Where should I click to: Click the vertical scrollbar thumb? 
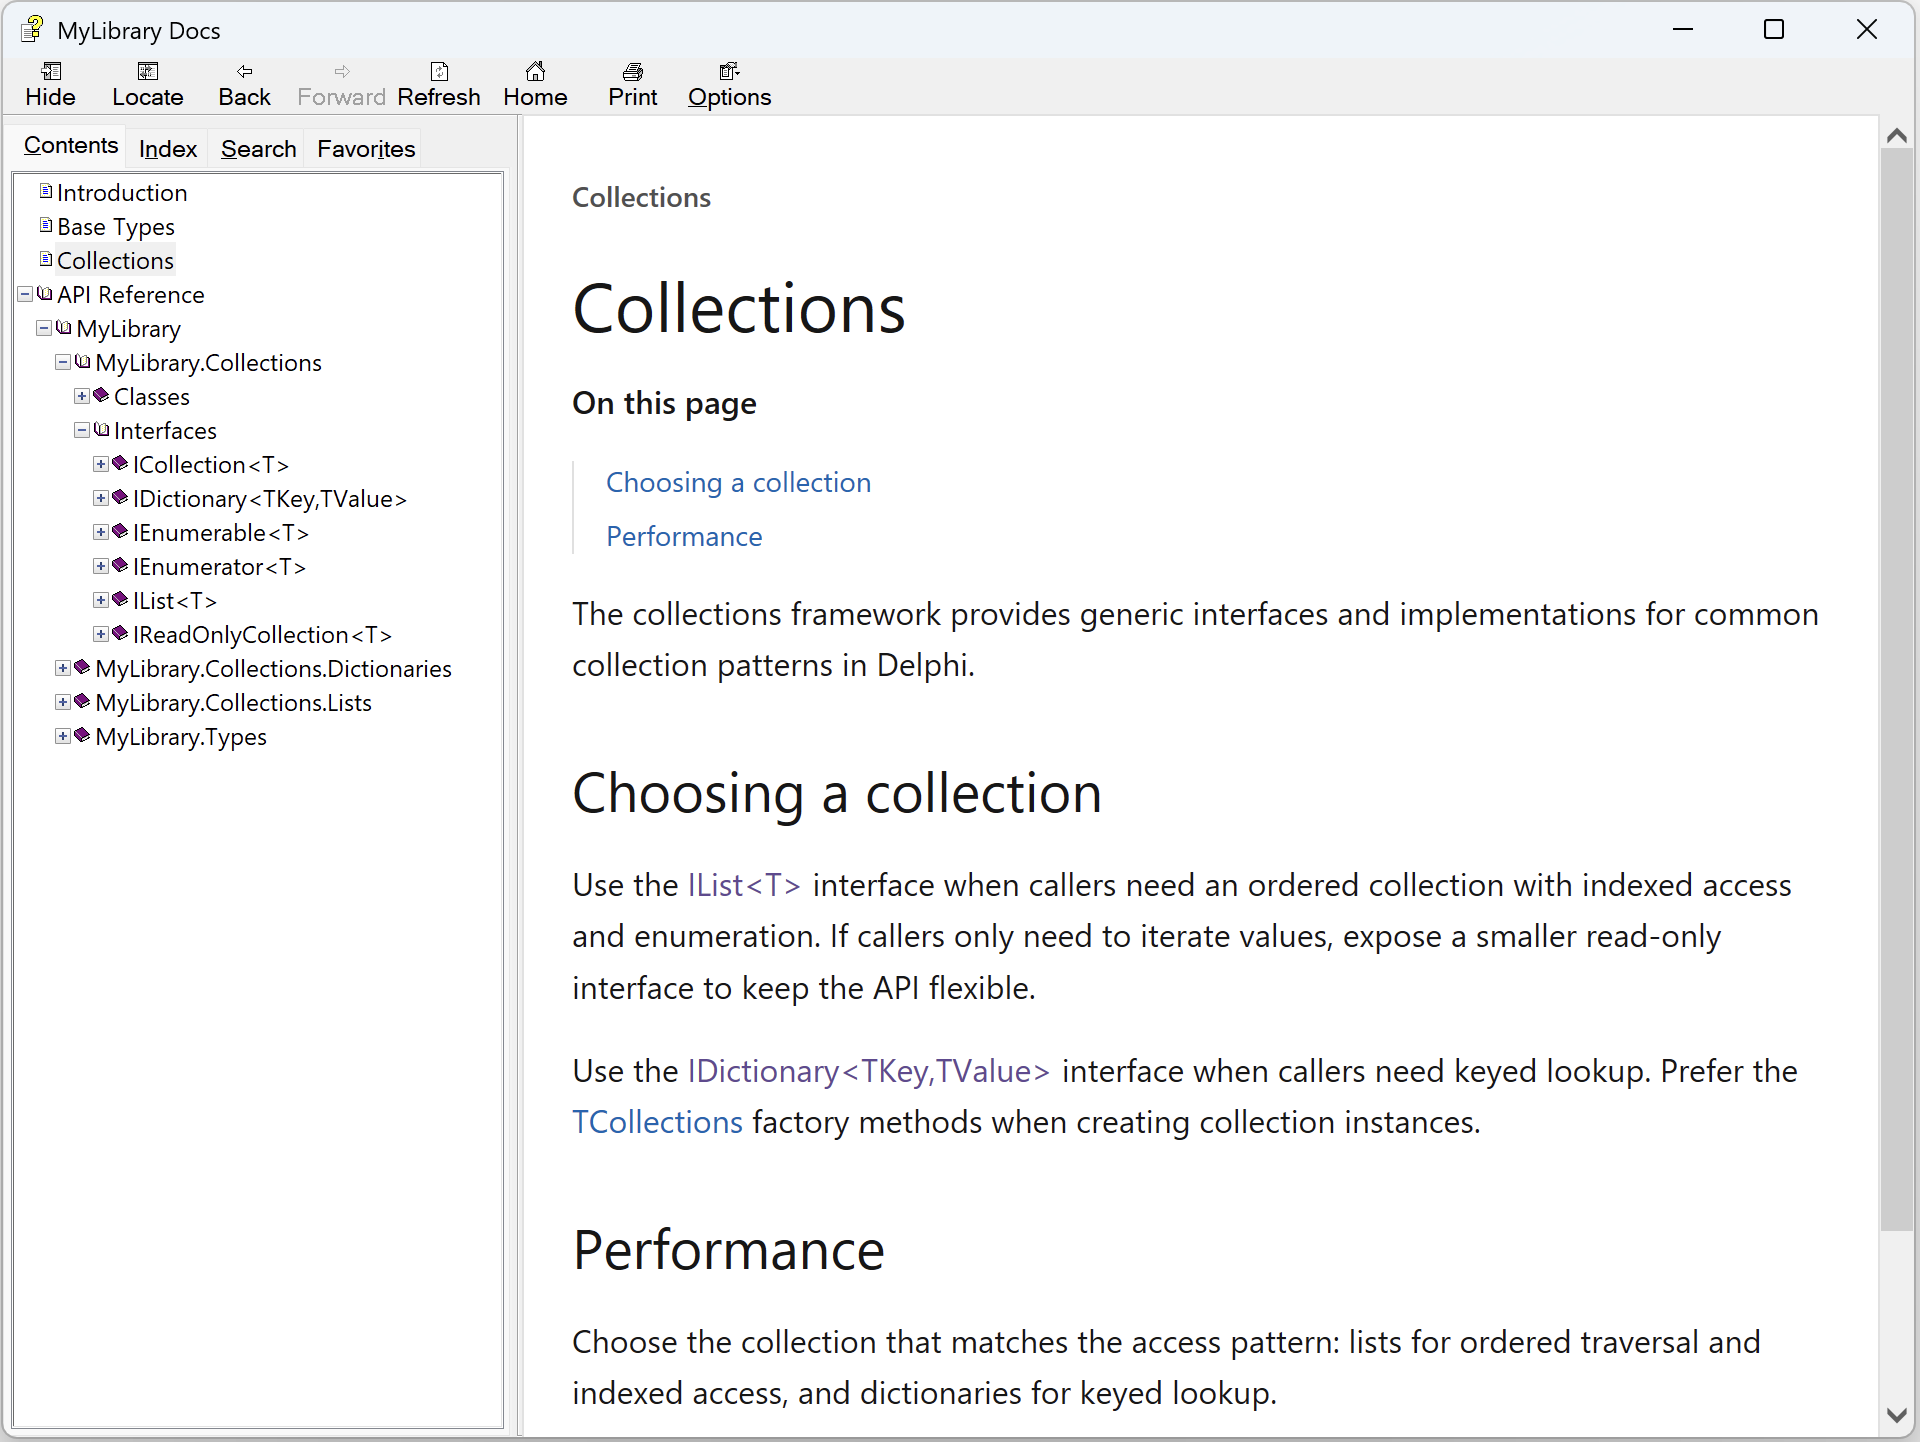pyautogui.click(x=1896, y=690)
